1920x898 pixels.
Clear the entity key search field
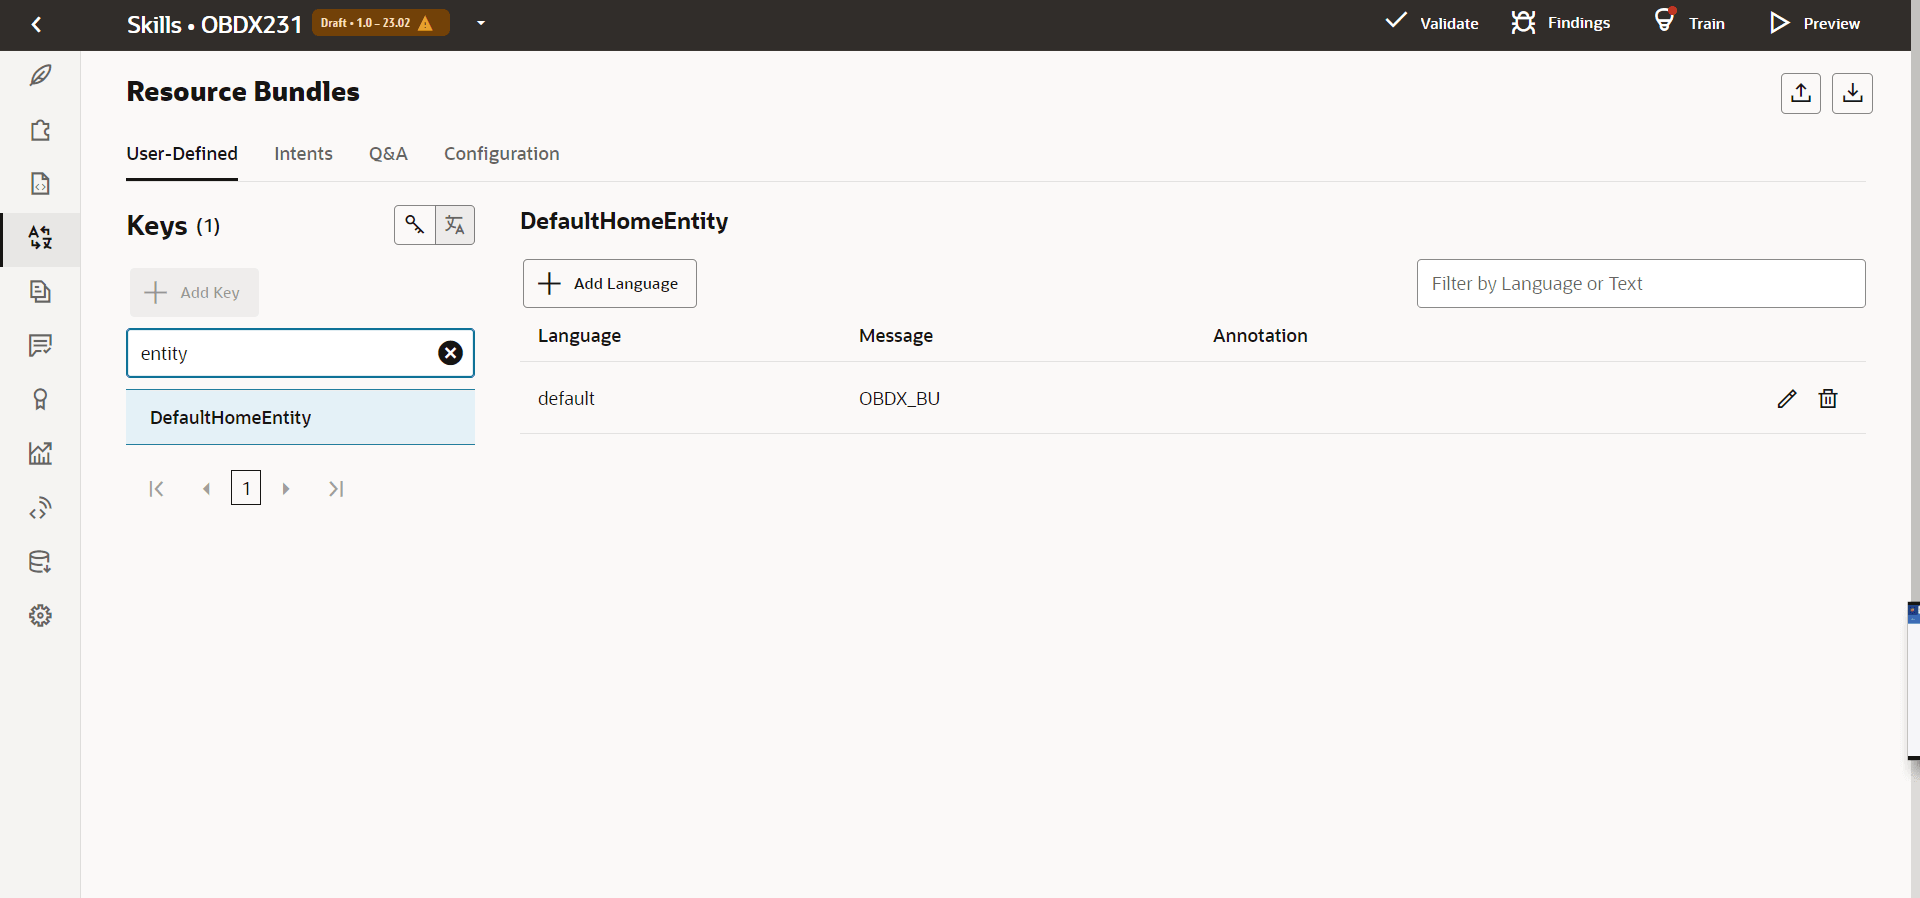[451, 353]
